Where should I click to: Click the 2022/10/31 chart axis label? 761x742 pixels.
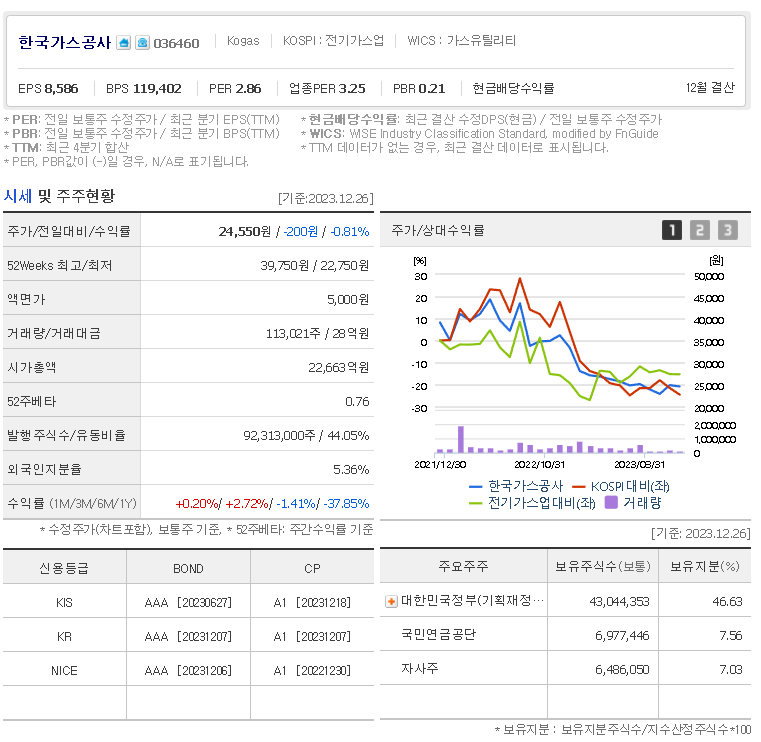coord(540,464)
